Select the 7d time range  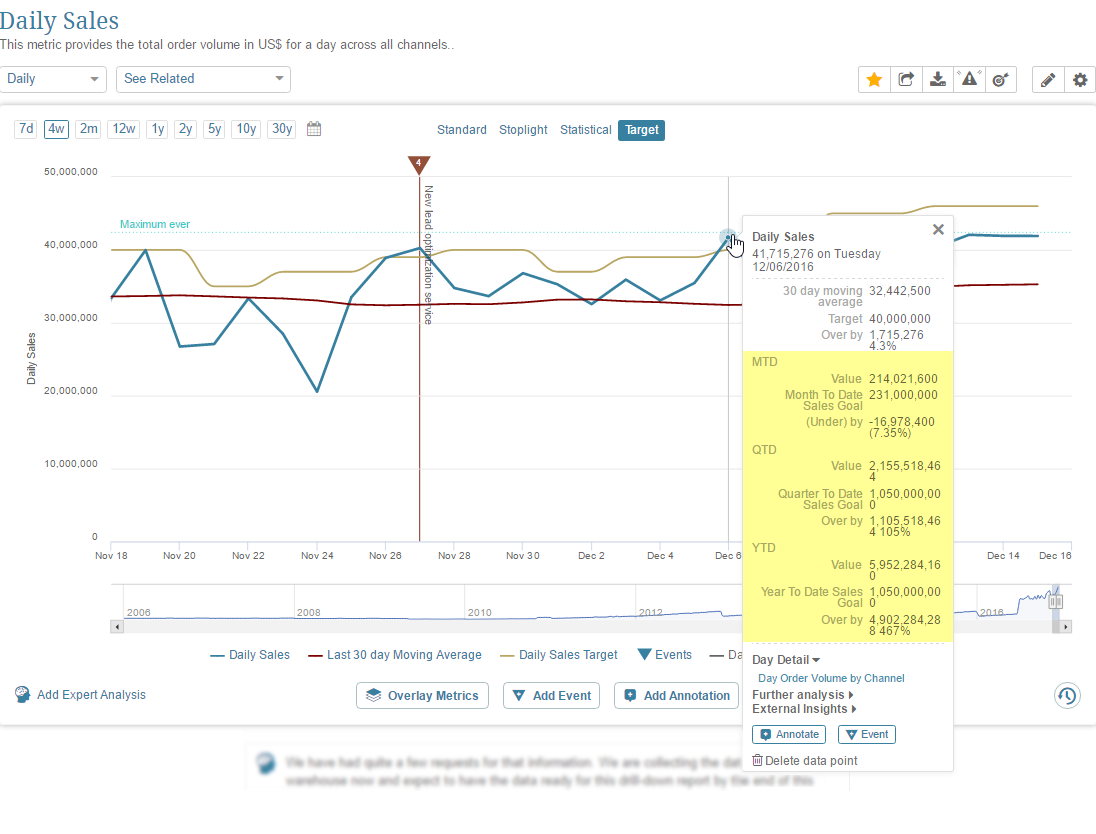pyautogui.click(x=26, y=129)
